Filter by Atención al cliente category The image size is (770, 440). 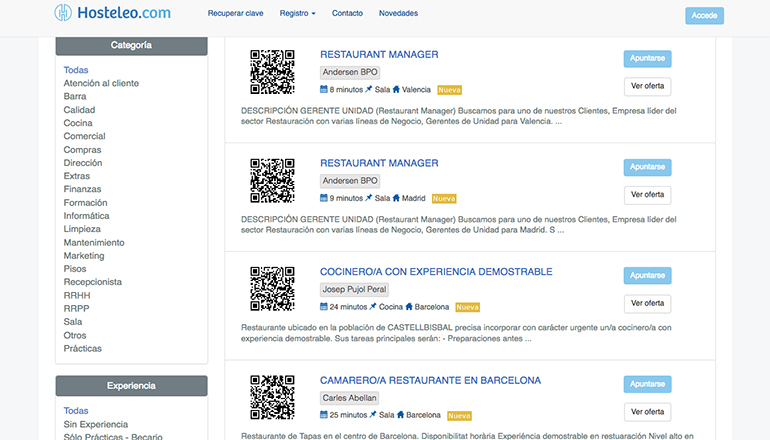pyautogui.click(x=101, y=83)
